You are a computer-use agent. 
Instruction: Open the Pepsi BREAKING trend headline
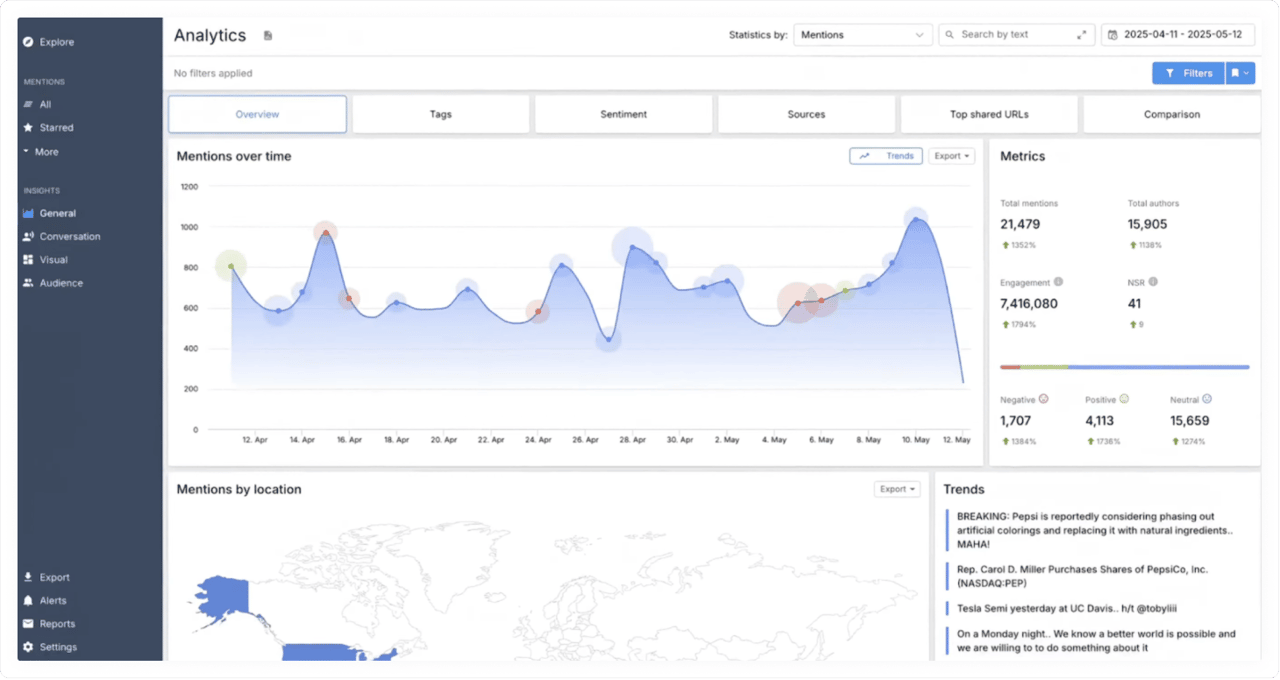(x=1095, y=530)
